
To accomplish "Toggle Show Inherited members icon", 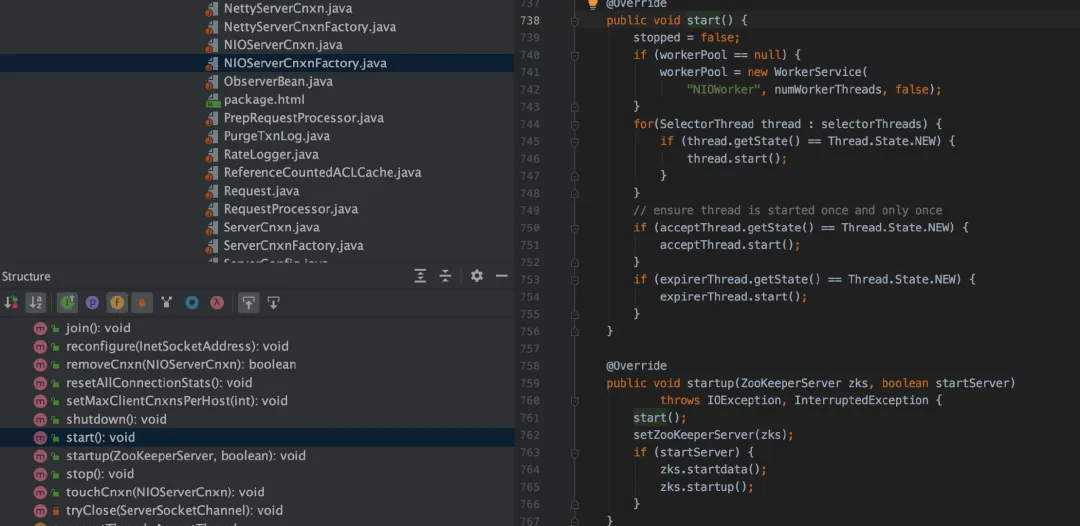I will (68, 302).
